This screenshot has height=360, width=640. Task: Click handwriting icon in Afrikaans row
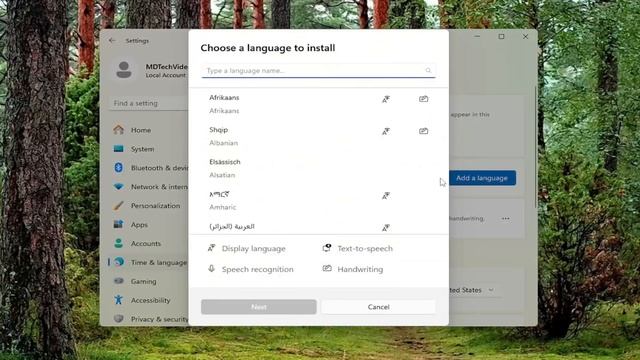[x=424, y=99]
